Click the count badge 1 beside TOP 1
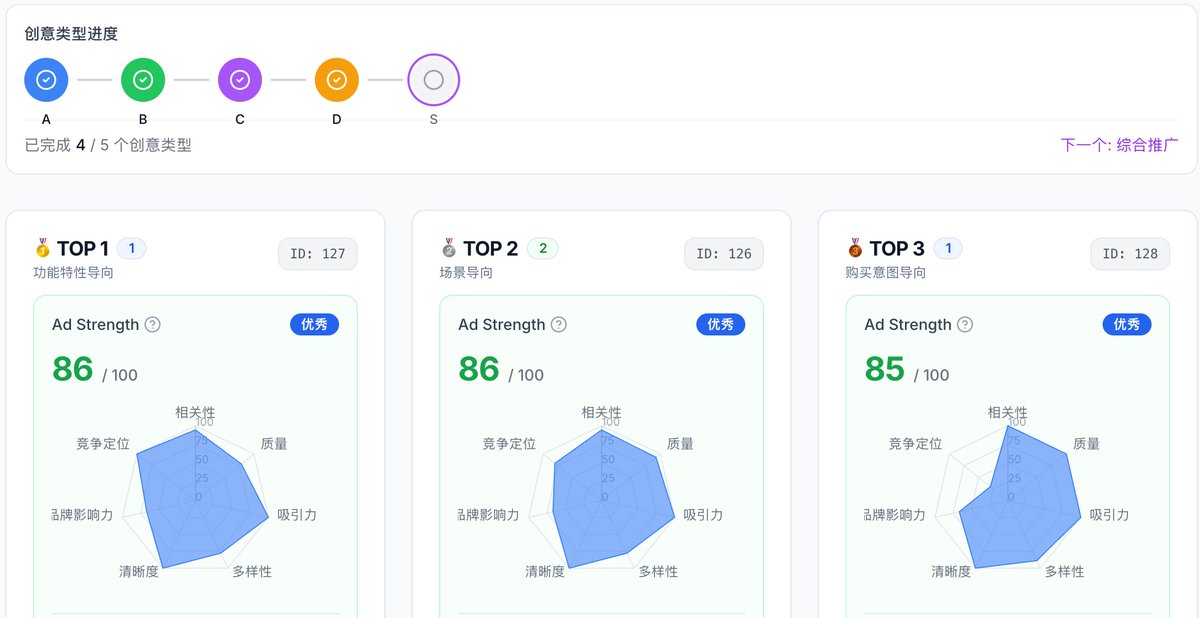The width and height of the screenshot is (1200, 618). point(132,248)
